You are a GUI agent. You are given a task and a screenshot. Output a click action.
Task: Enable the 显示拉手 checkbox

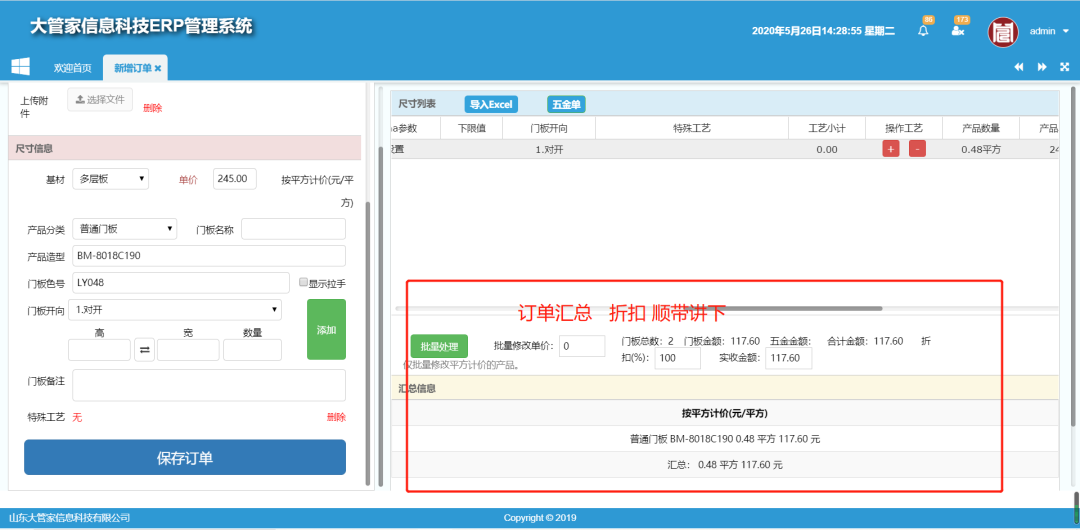pos(304,282)
